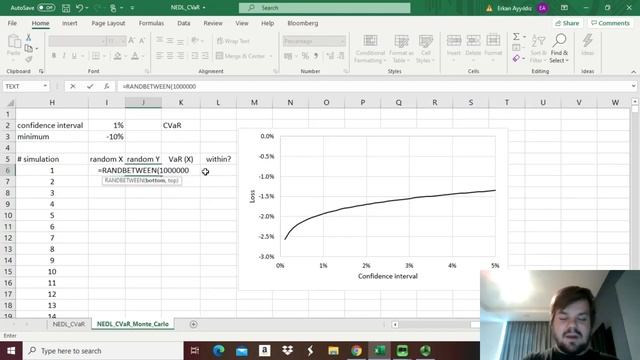Open Find & Select menu
Viewport: 640px width, 360px height.
(x=559, y=49)
